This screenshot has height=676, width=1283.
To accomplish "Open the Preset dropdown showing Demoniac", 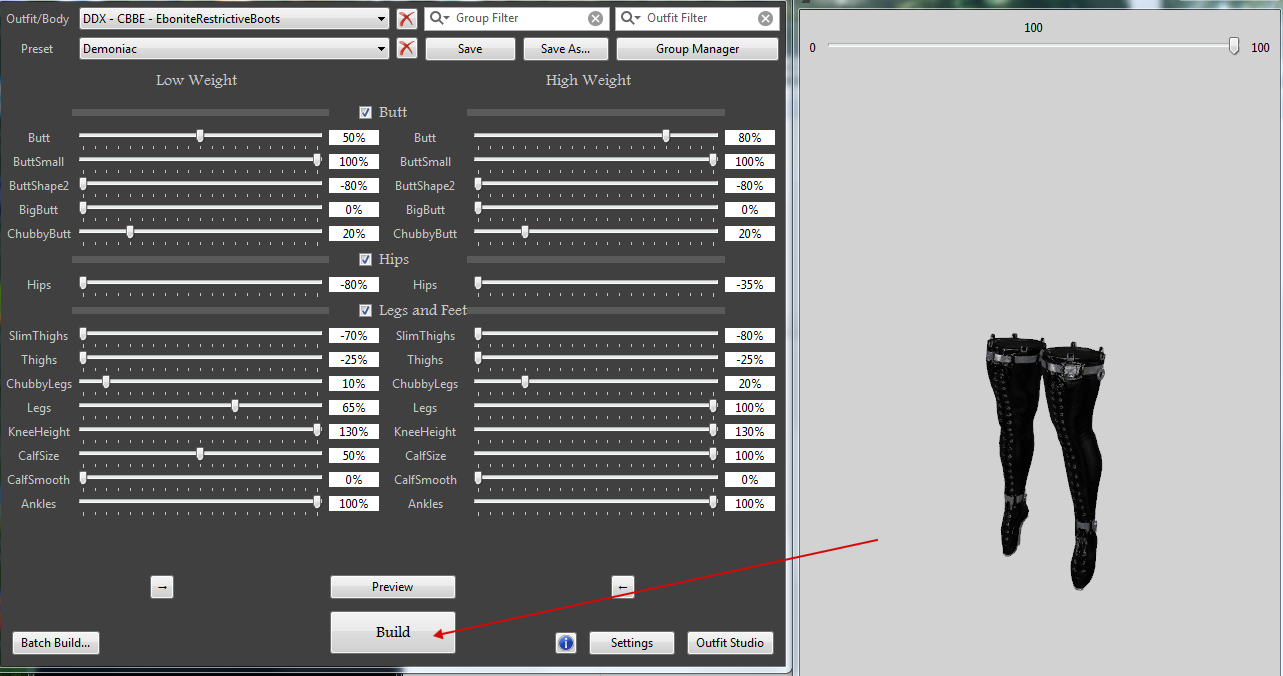I will [x=382, y=48].
